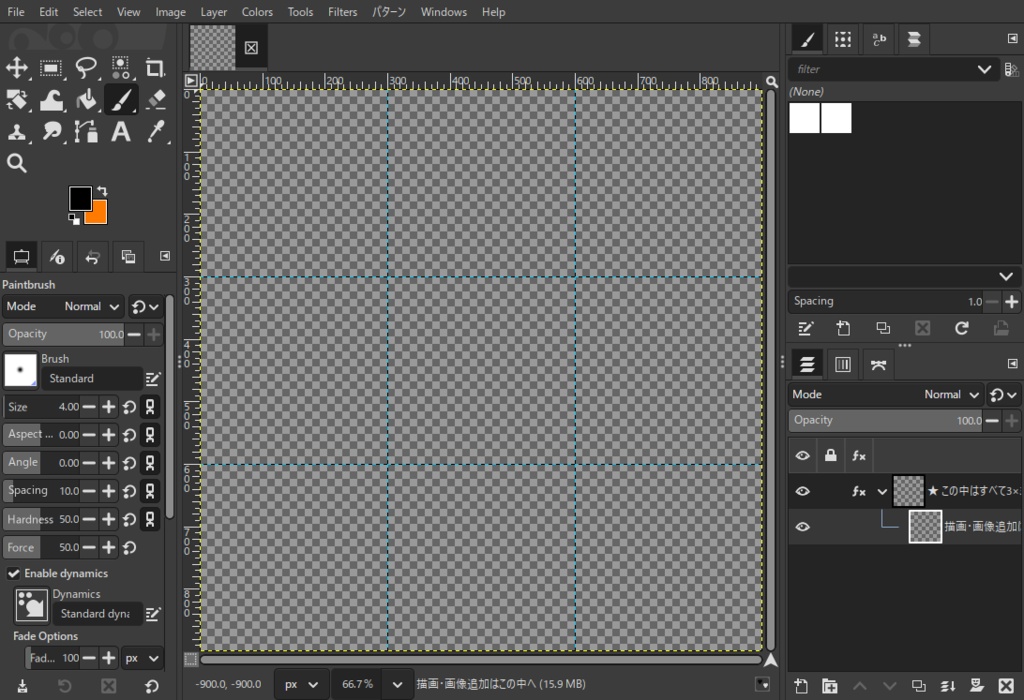
Task: Reset colors to default black and white
Action: tap(74, 219)
